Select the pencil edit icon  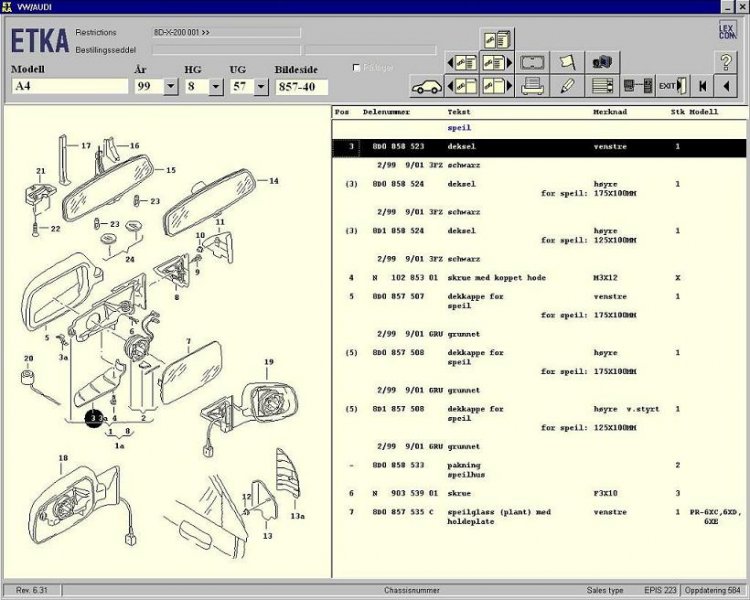coord(567,86)
